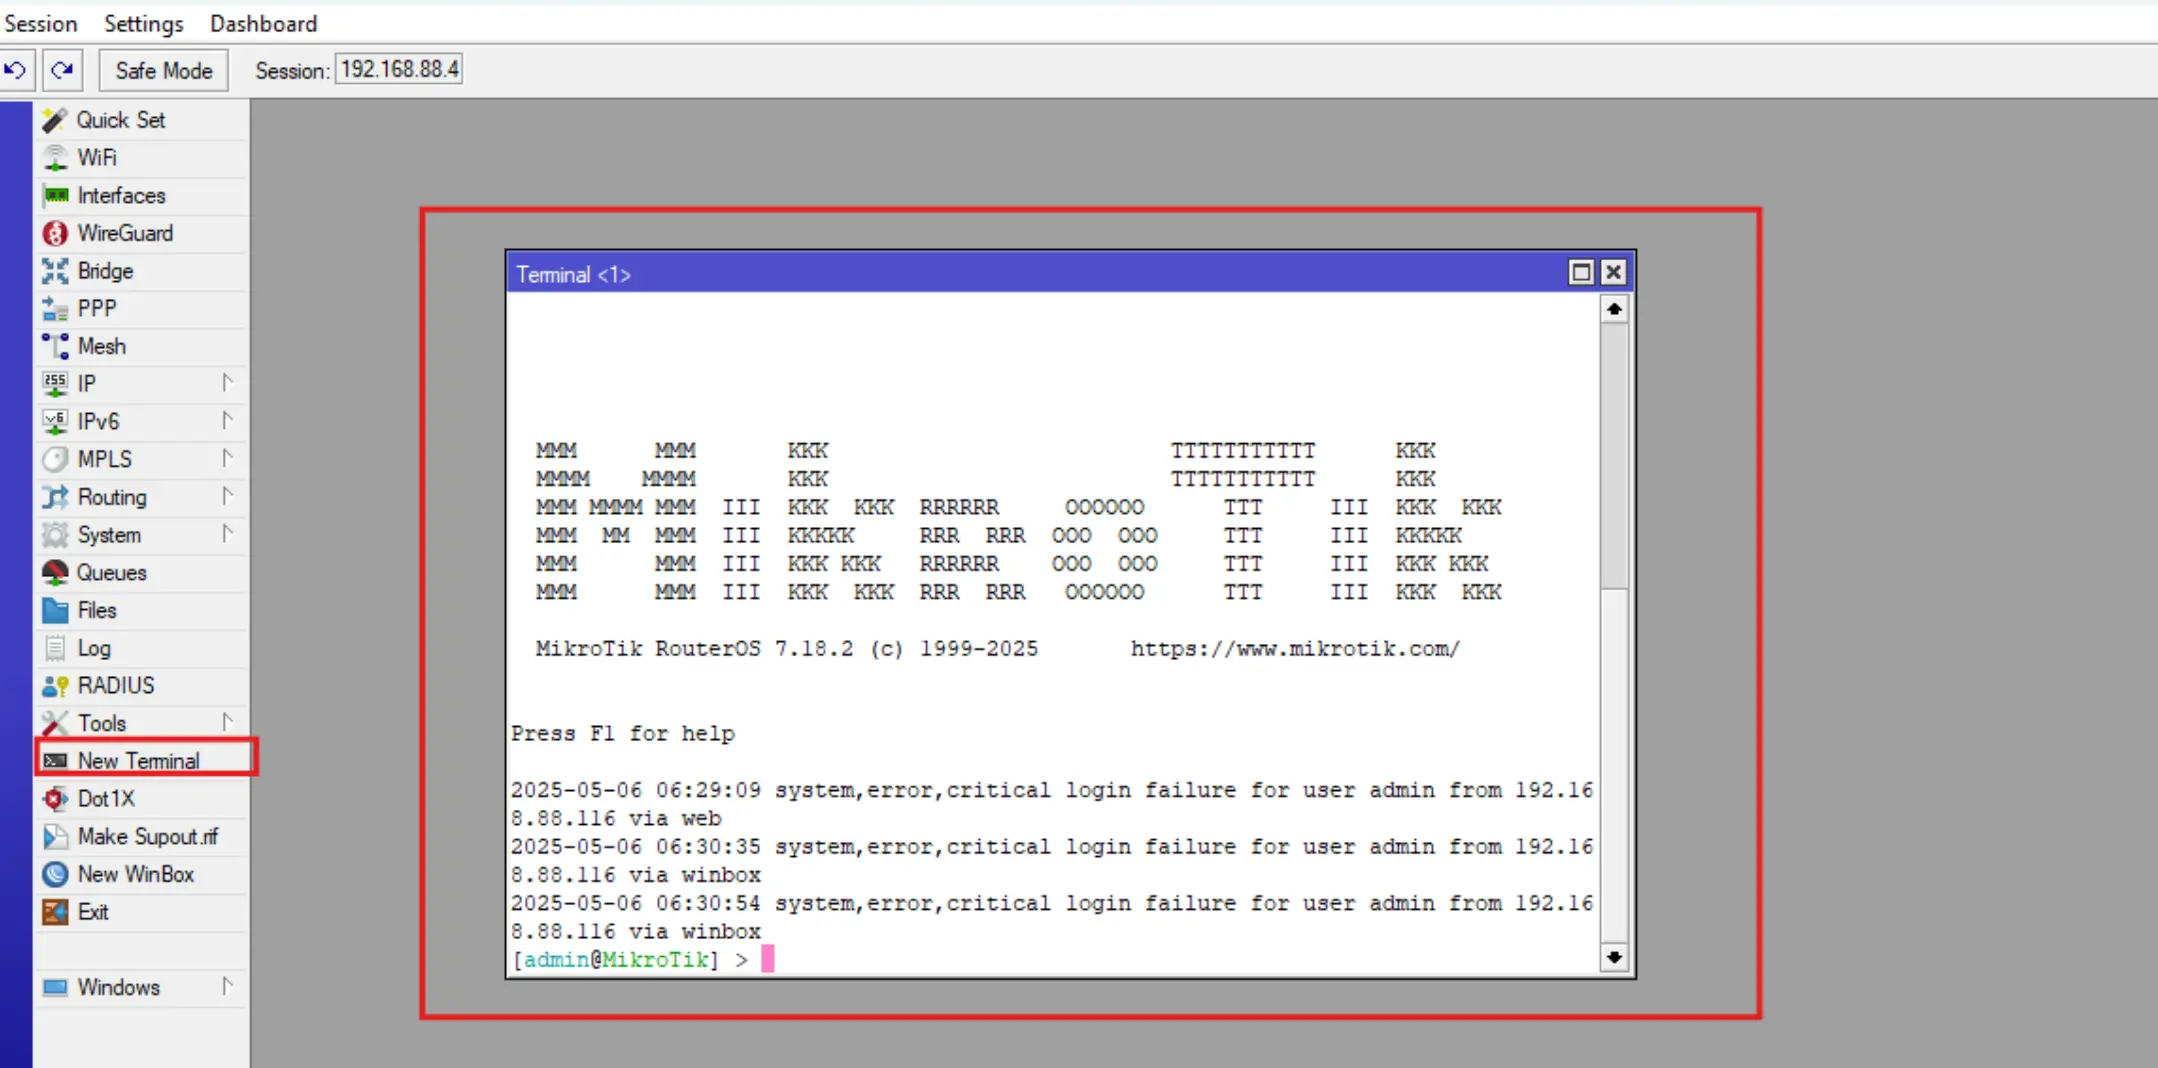Screen dimensions: 2158x1068
Task: Click the undo arrow in toolbar
Action: (x=16, y=71)
